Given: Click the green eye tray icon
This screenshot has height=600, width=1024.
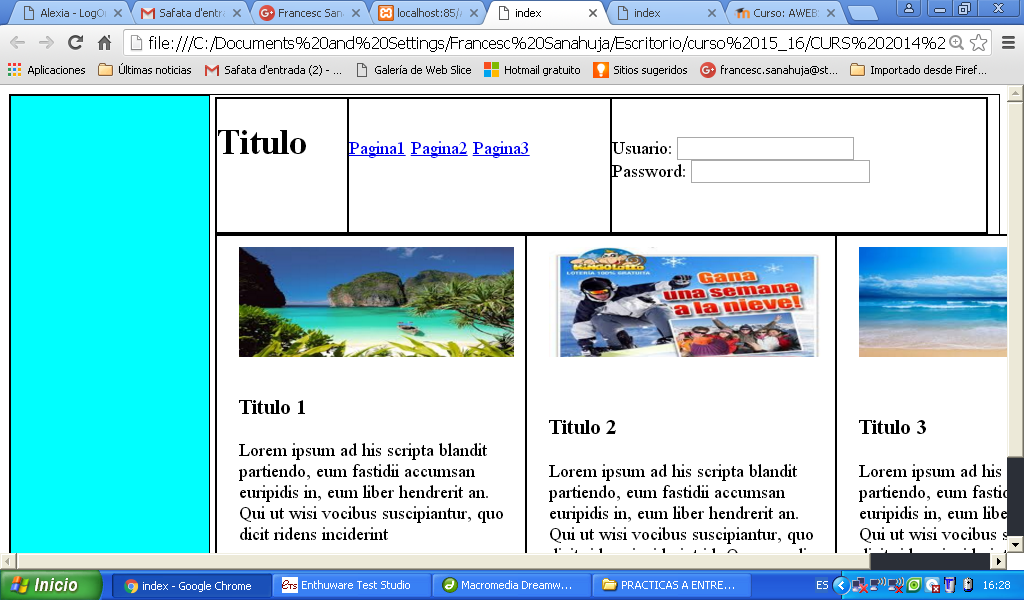Looking at the screenshot, I should point(914,585).
